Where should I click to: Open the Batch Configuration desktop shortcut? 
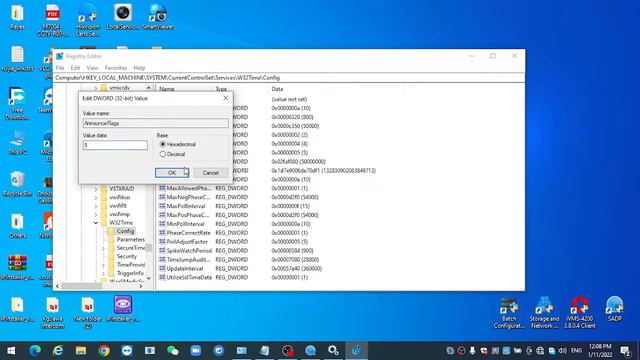tap(509, 312)
